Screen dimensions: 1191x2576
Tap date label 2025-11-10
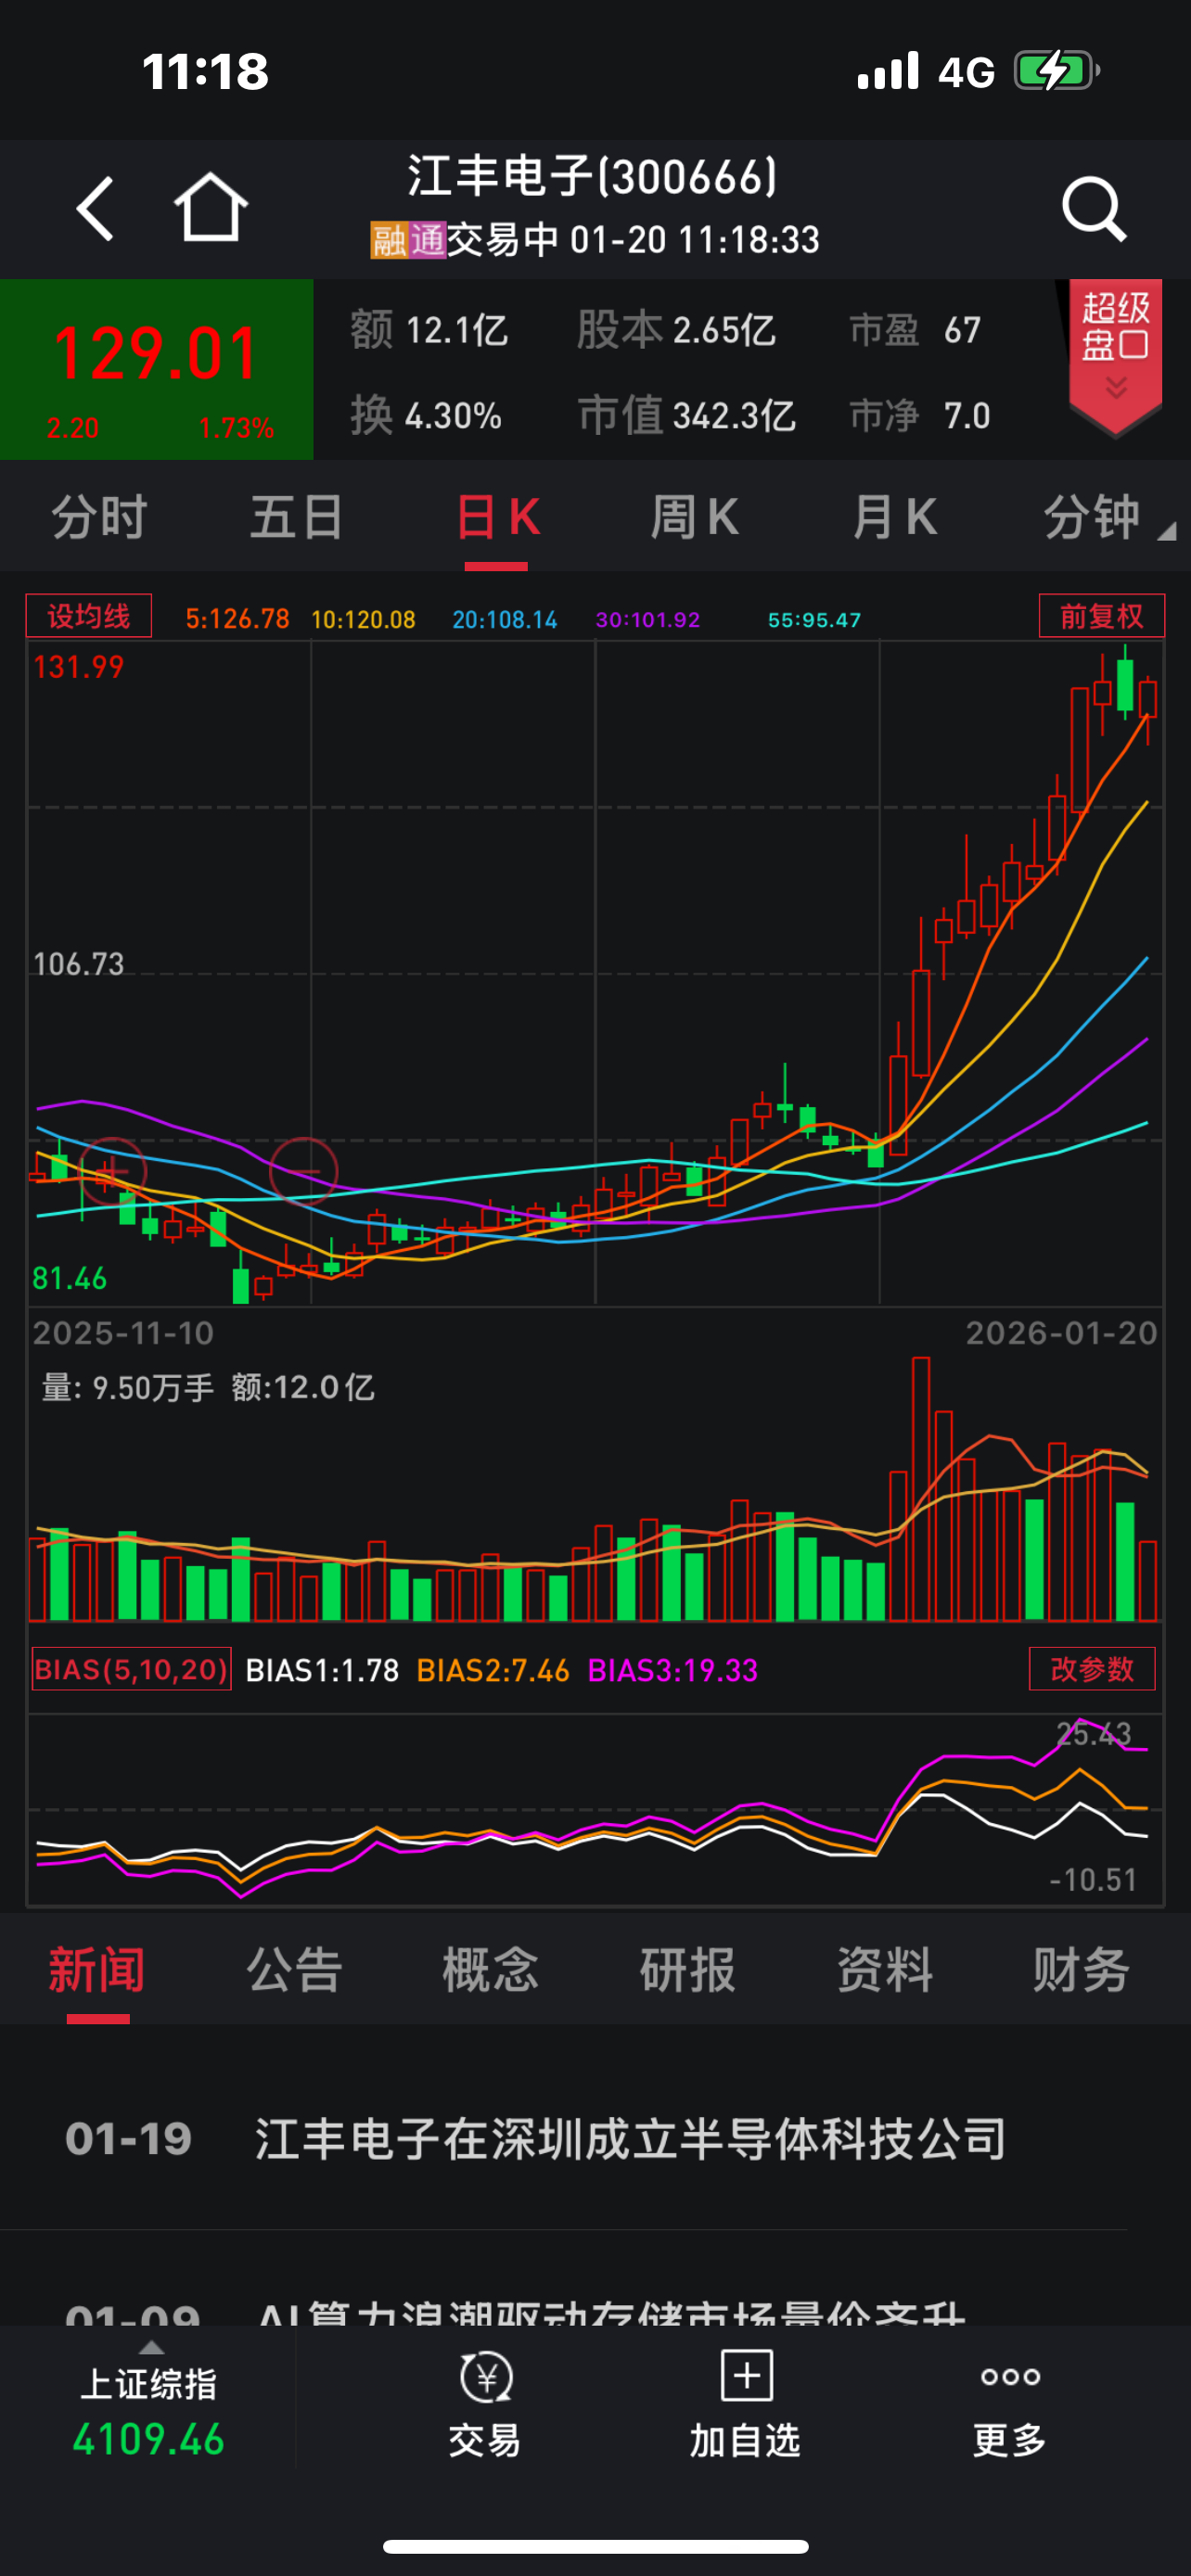pyautogui.click(x=123, y=1333)
